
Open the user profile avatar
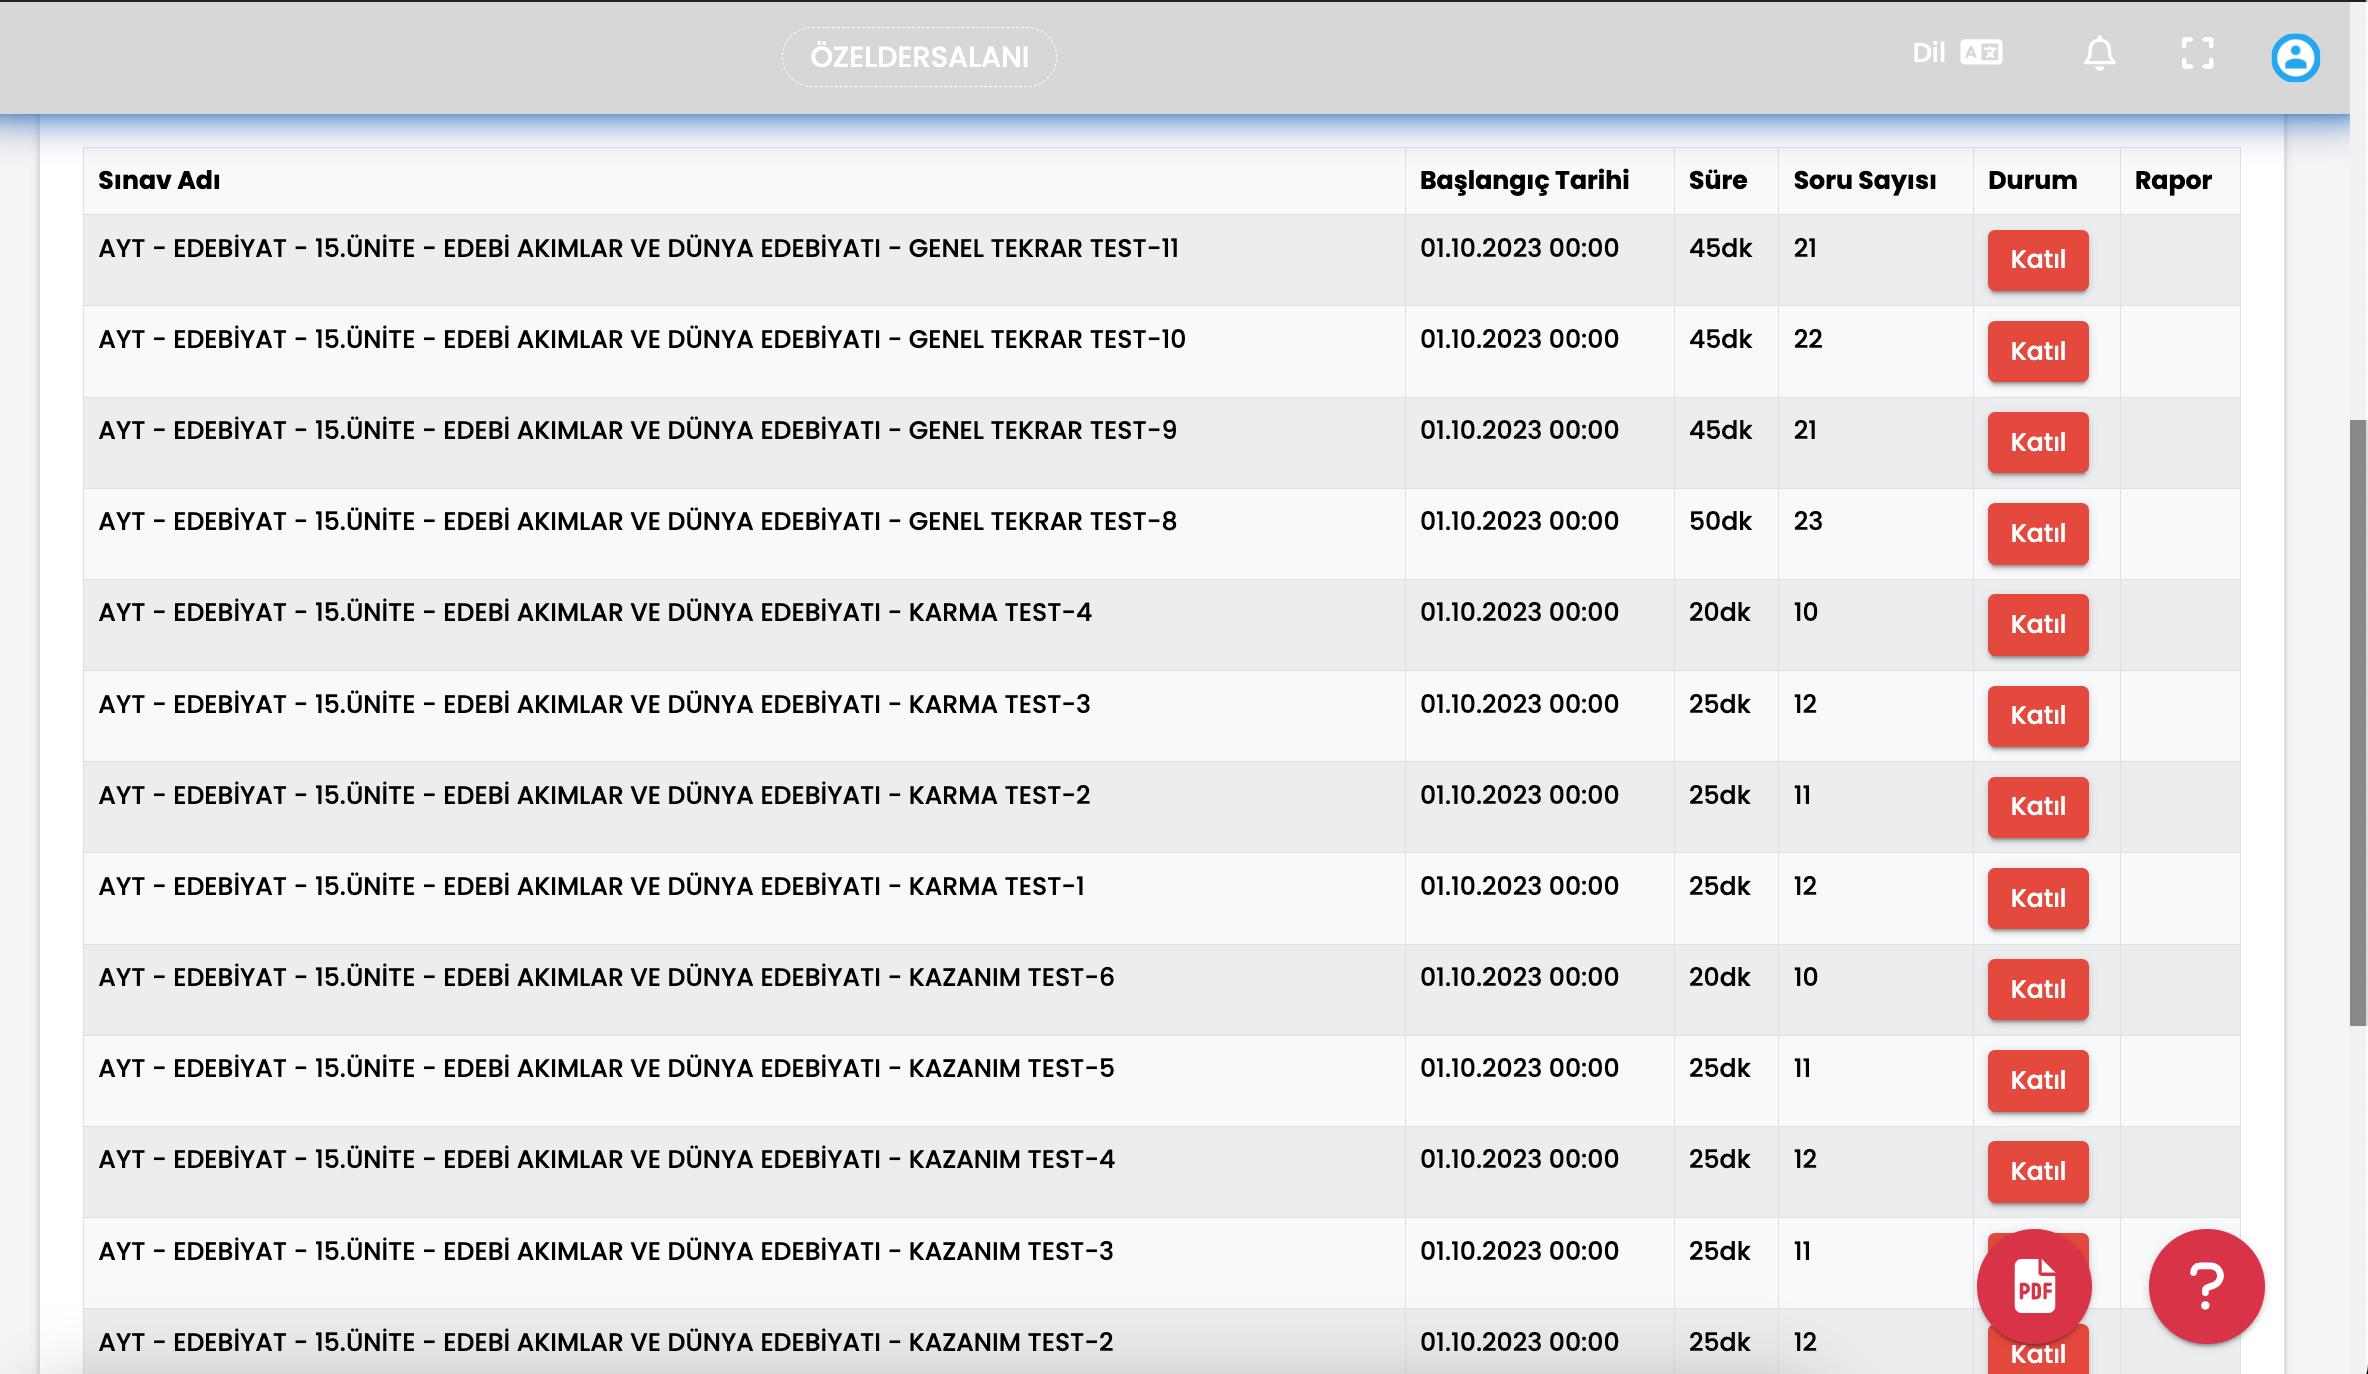[2295, 58]
